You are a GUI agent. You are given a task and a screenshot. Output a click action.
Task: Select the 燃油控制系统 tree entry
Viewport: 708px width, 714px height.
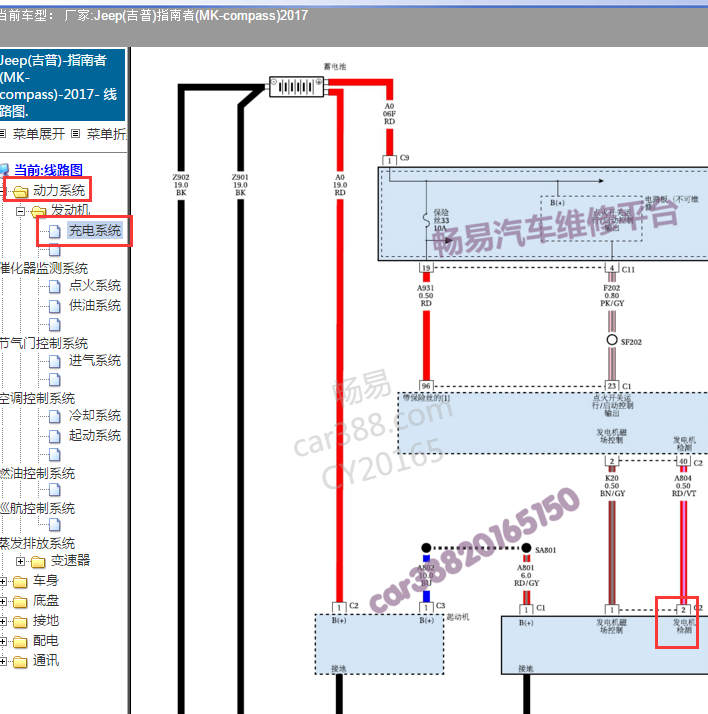[x=37, y=473]
